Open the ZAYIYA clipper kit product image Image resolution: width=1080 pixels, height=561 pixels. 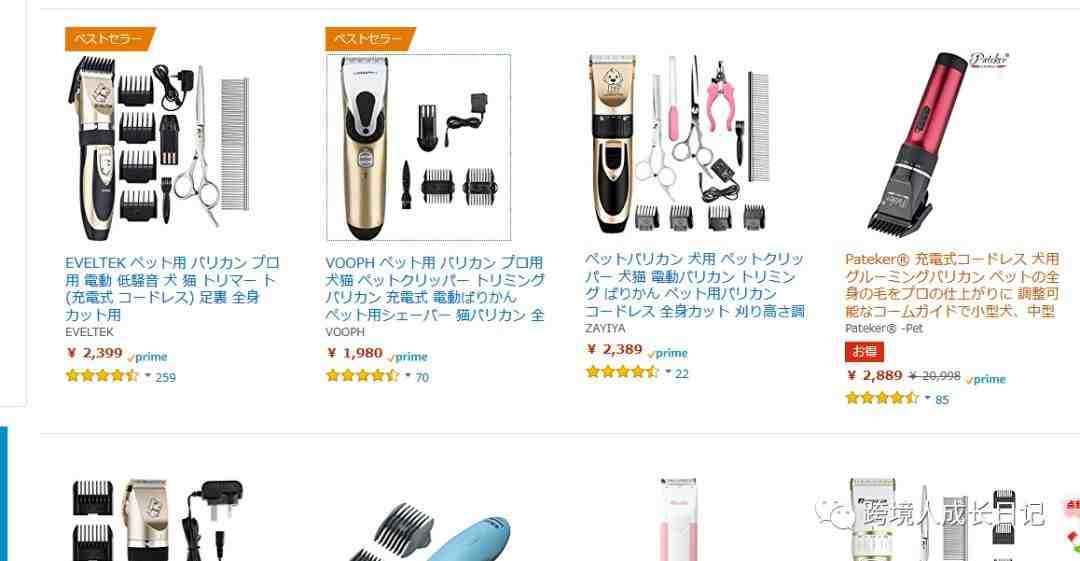[678, 143]
